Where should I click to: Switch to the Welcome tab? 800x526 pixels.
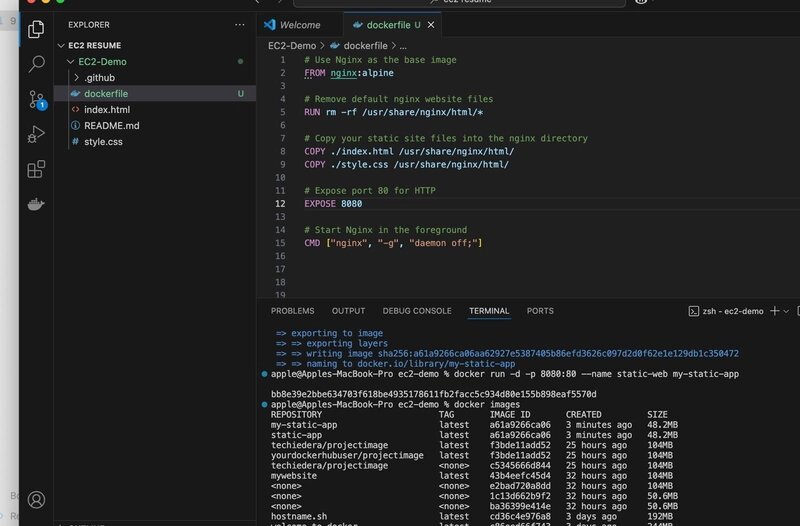click(300, 25)
